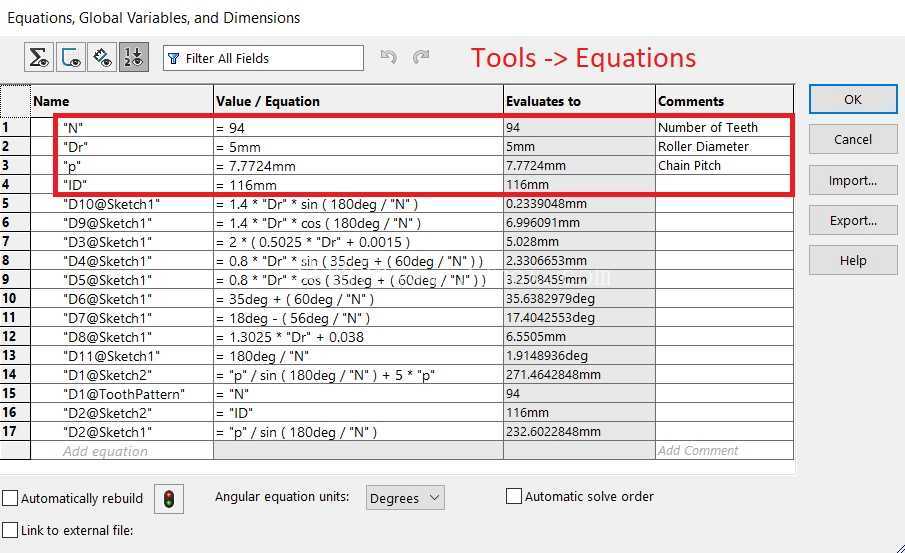Click the Redo arrow icon

tap(421, 57)
